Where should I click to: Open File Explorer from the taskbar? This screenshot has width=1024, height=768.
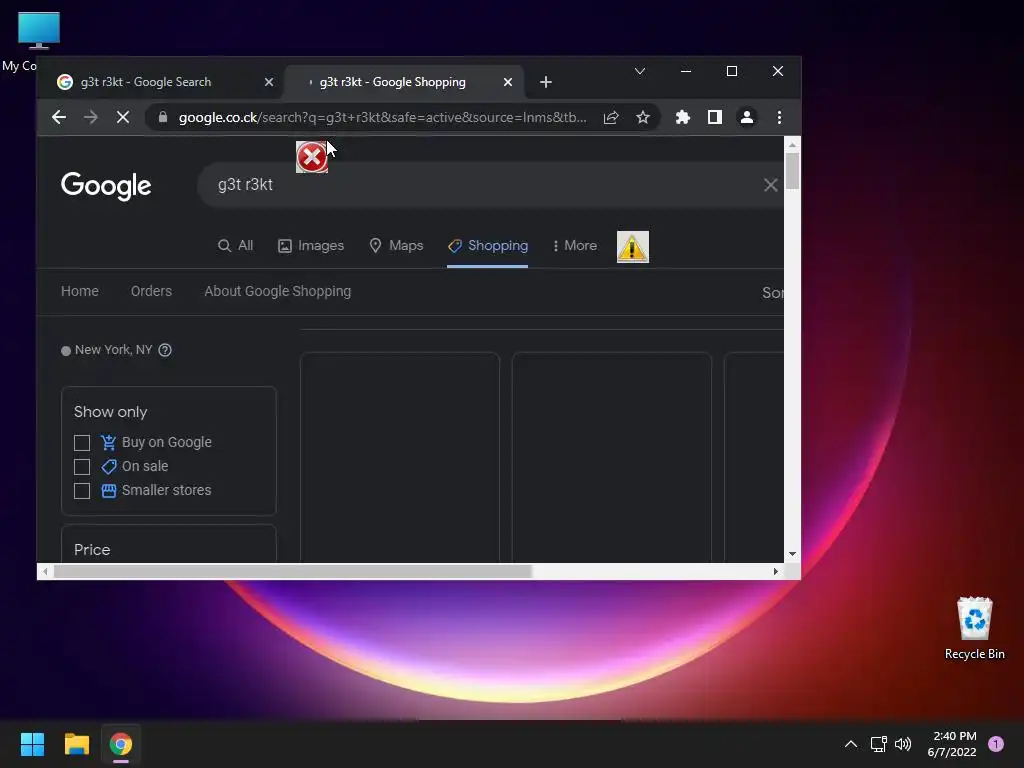[x=76, y=744]
